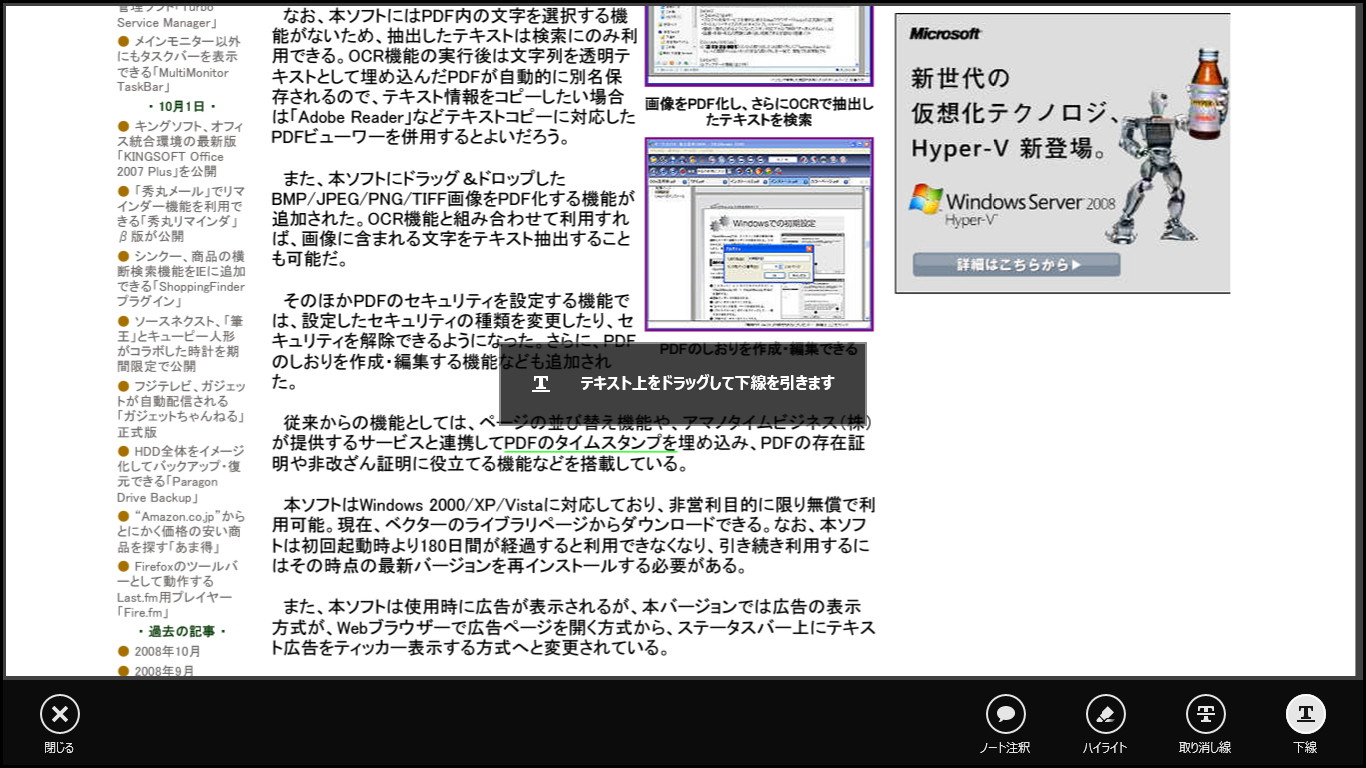
Task: Open the Amazon.co.jp あま得 article link
Action: 180,532
